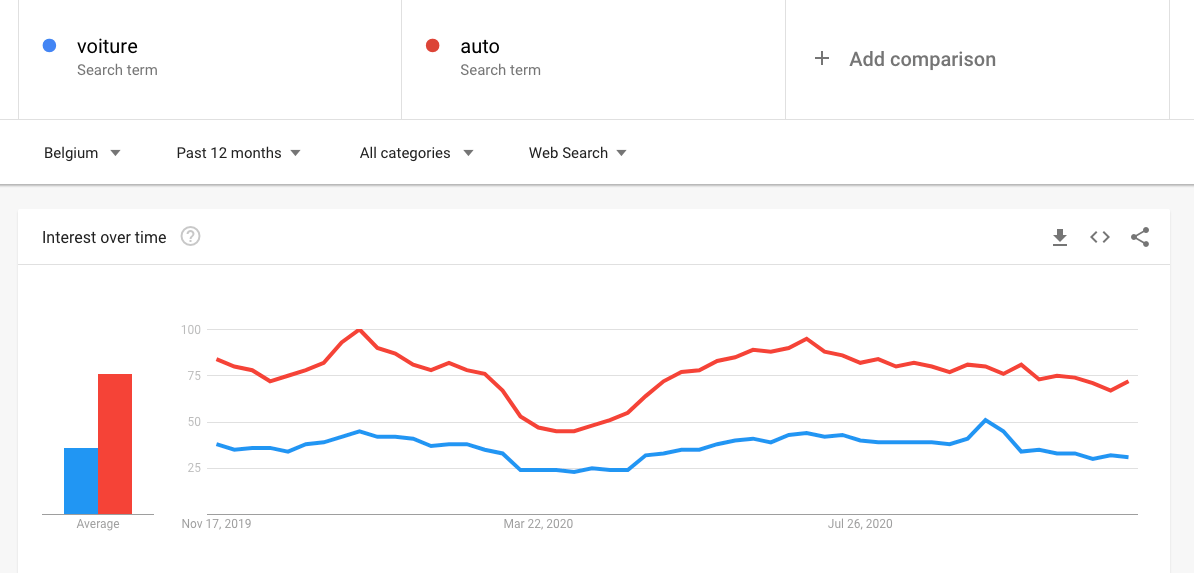Screen dimensions: 1194x573
Task: Click the blue voiture line's highest peak
Action: point(986,420)
